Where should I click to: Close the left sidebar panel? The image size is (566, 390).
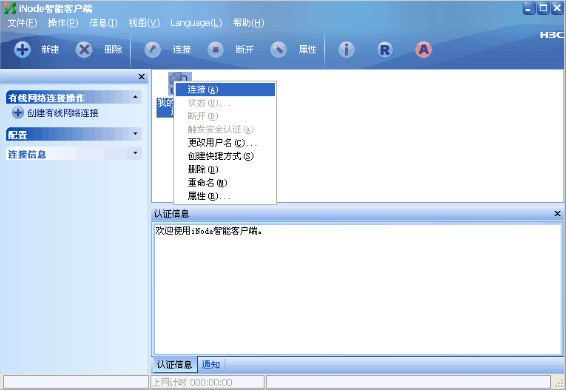coord(142,77)
